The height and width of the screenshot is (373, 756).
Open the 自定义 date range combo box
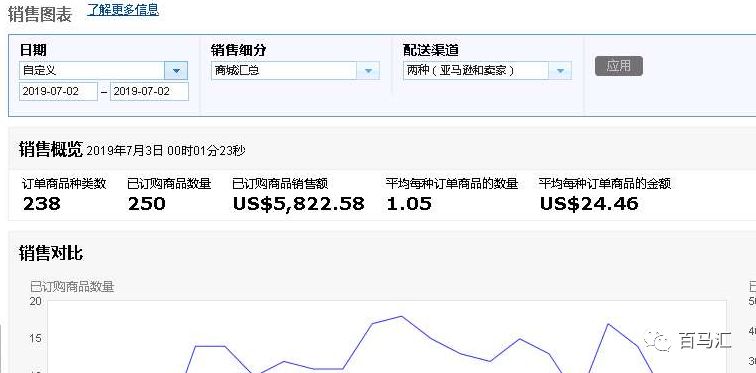point(103,71)
